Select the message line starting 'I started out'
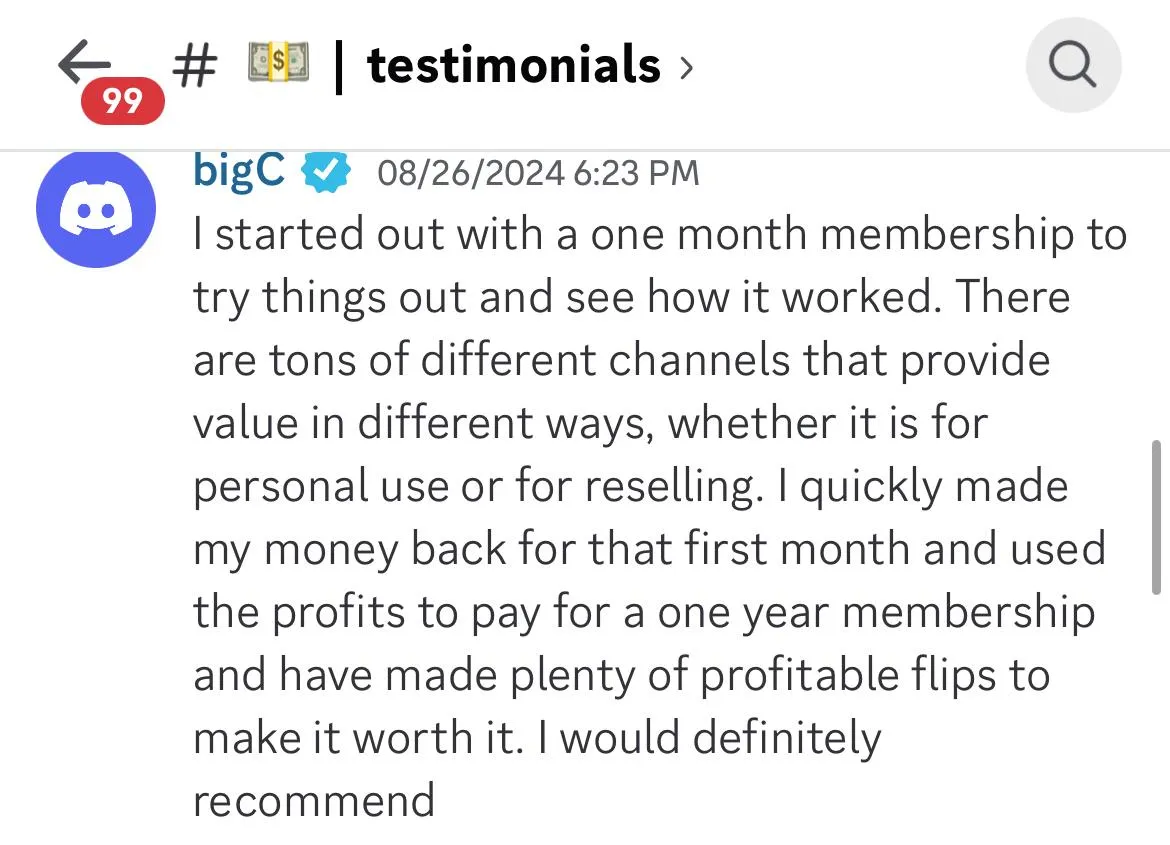This screenshot has width=1170, height=845. click(660, 234)
